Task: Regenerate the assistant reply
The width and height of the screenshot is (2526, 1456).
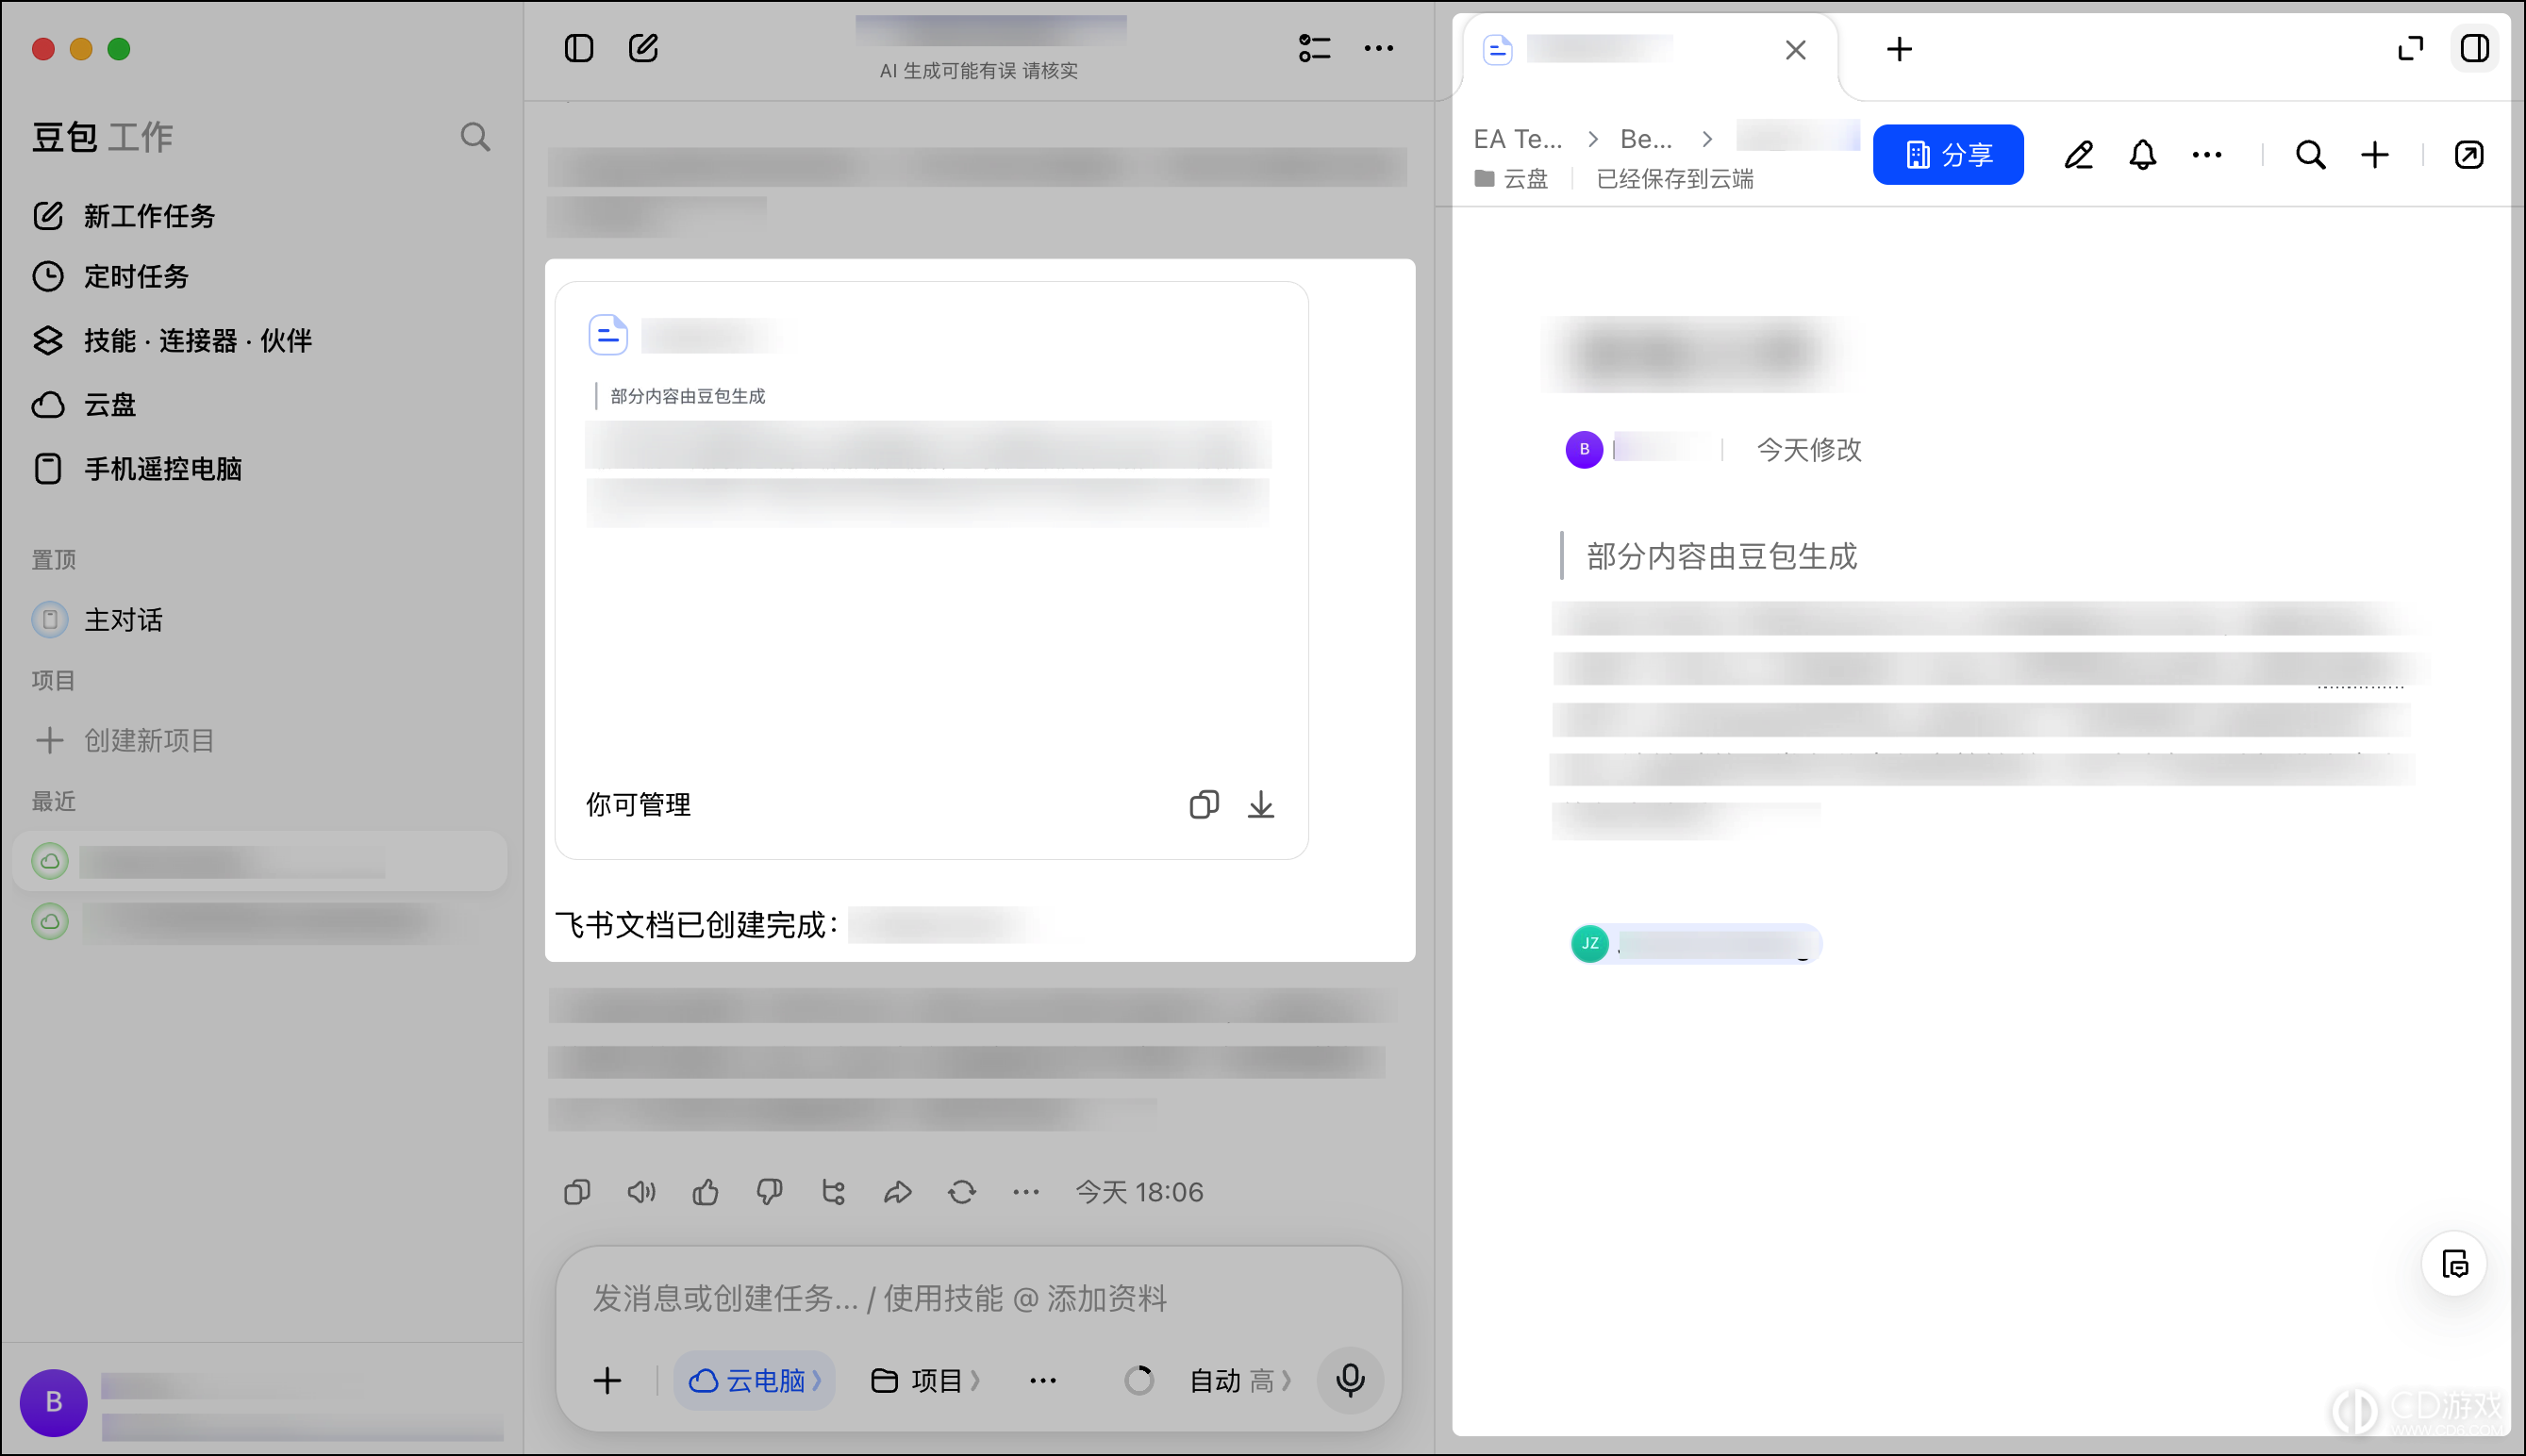Action: pyautogui.click(x=961, y=1192)
